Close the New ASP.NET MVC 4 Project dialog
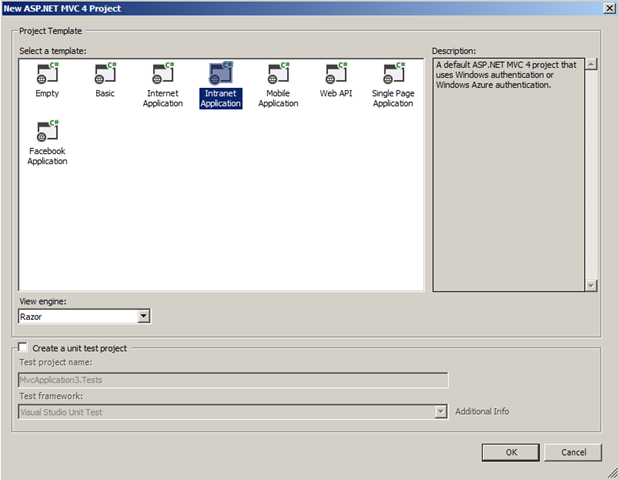 609,8
